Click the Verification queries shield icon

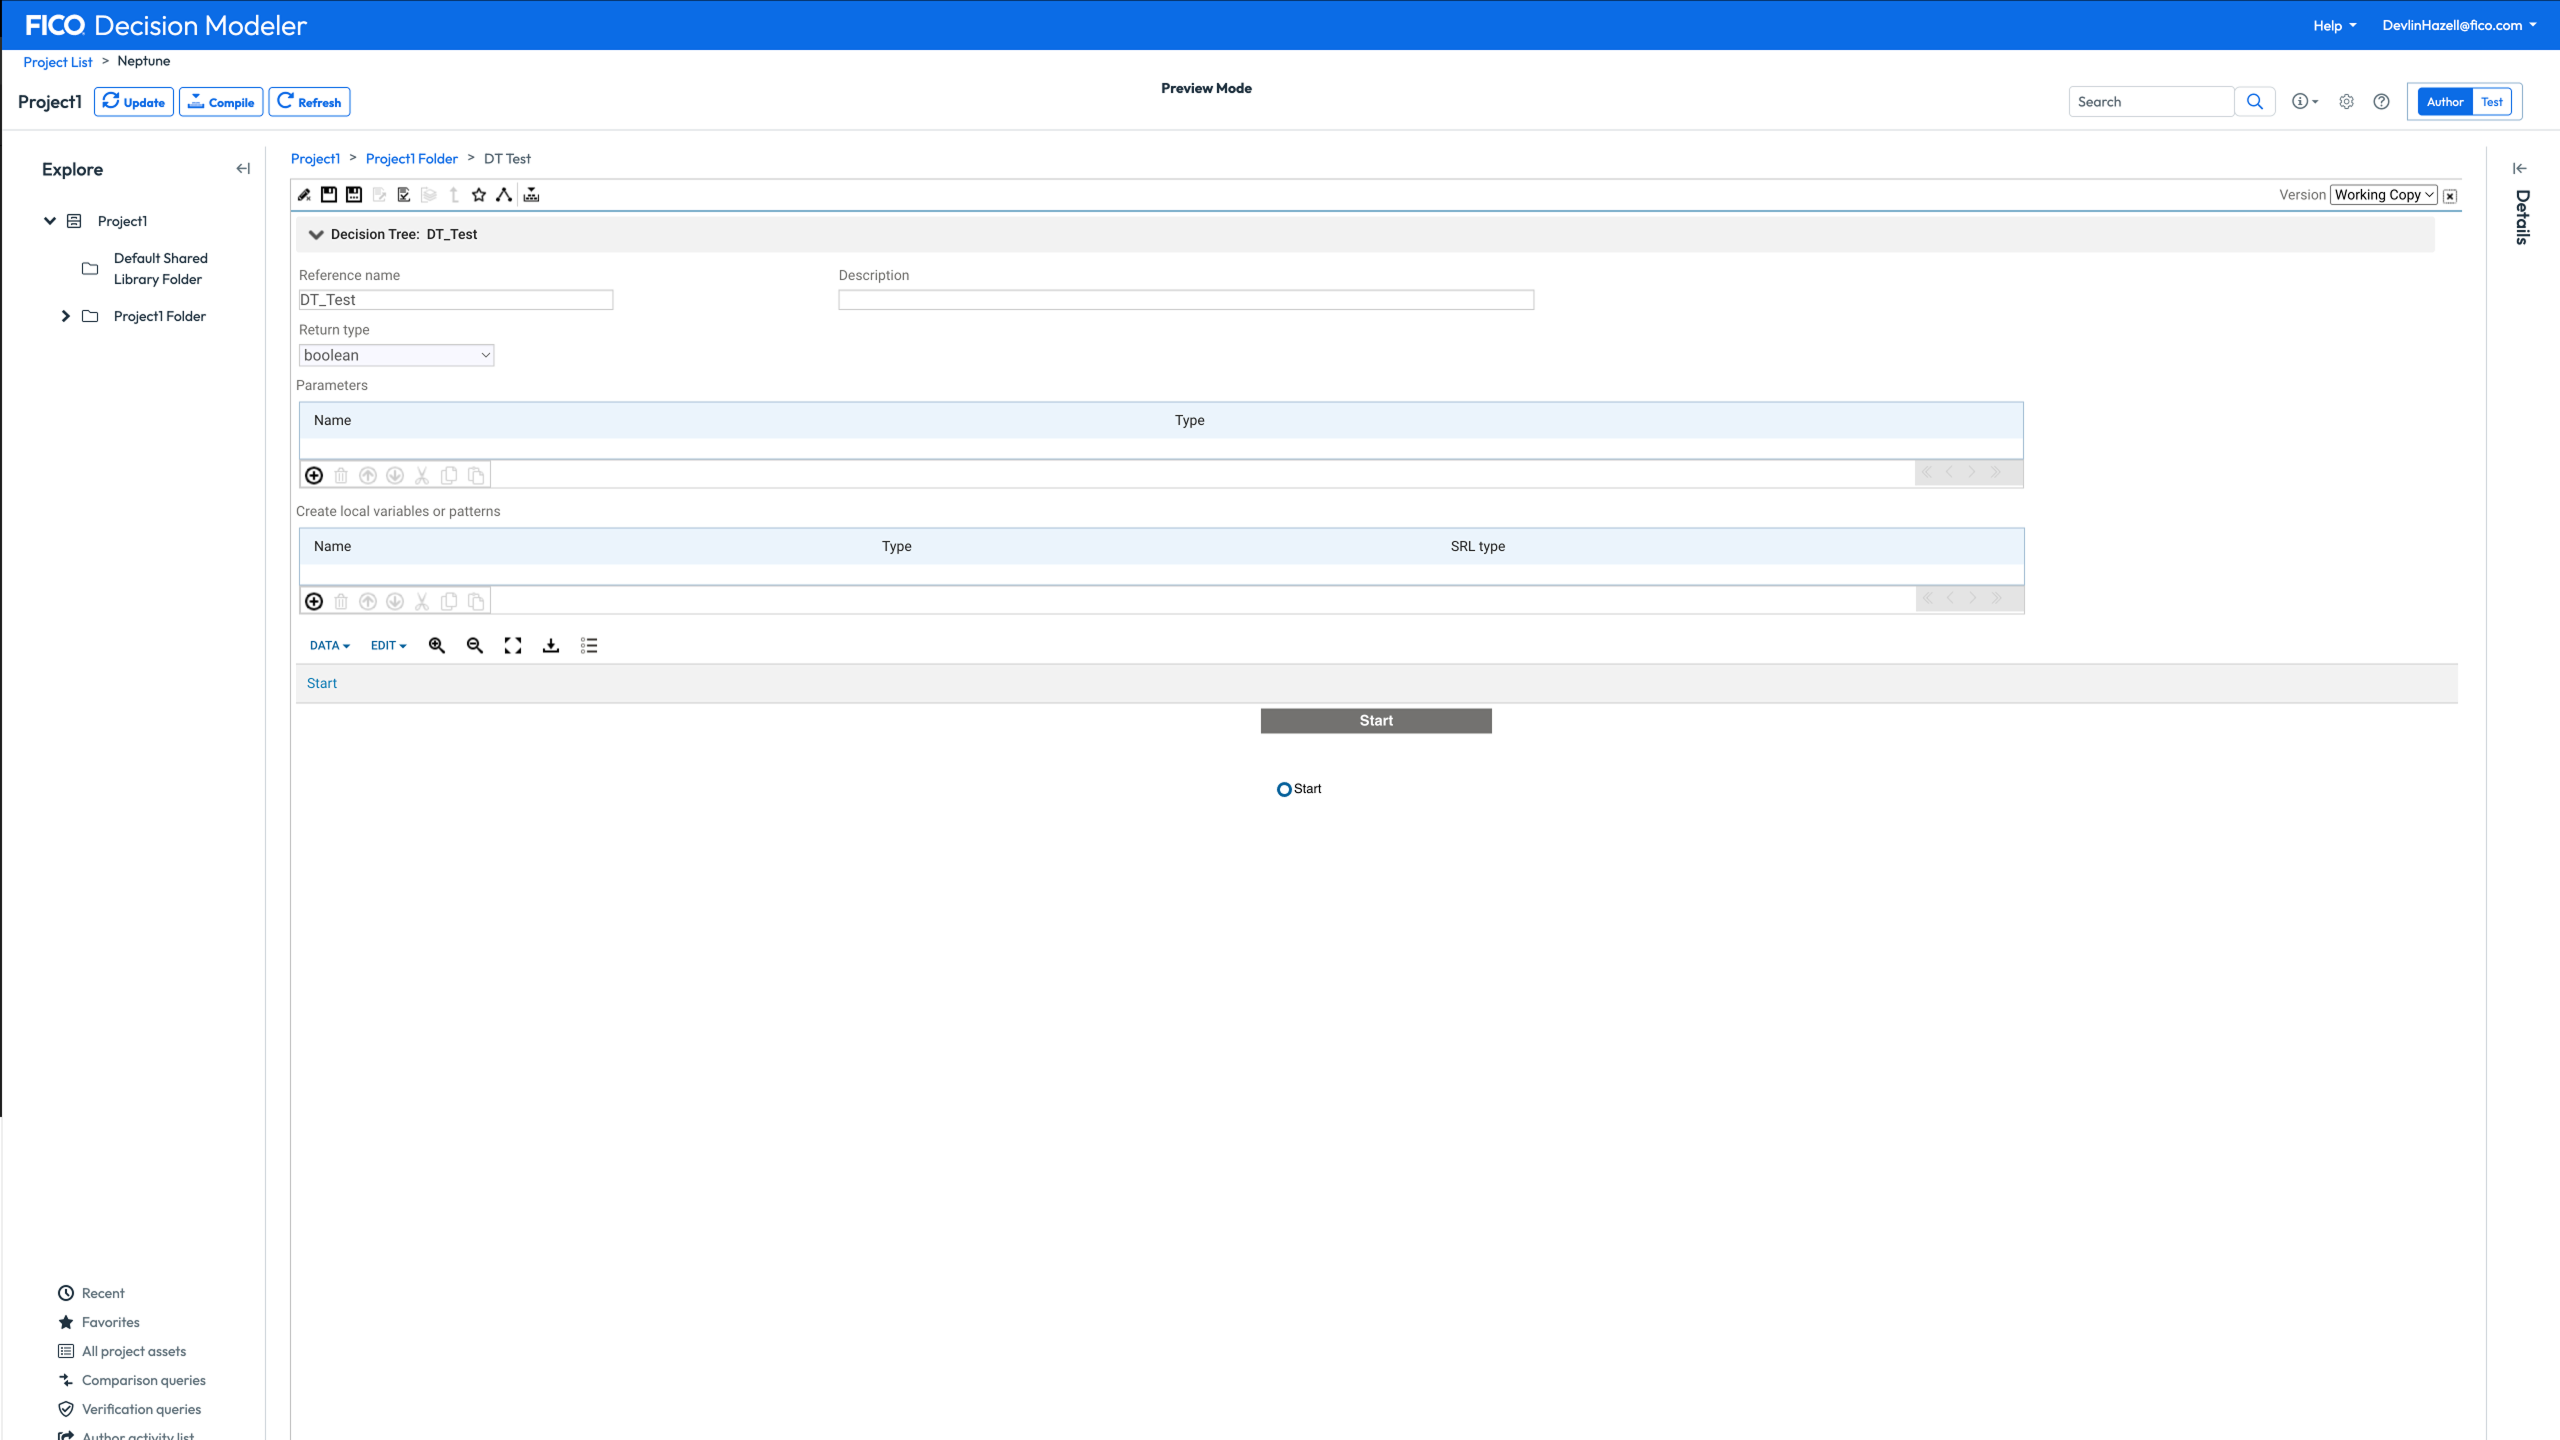click(66, 1409)
